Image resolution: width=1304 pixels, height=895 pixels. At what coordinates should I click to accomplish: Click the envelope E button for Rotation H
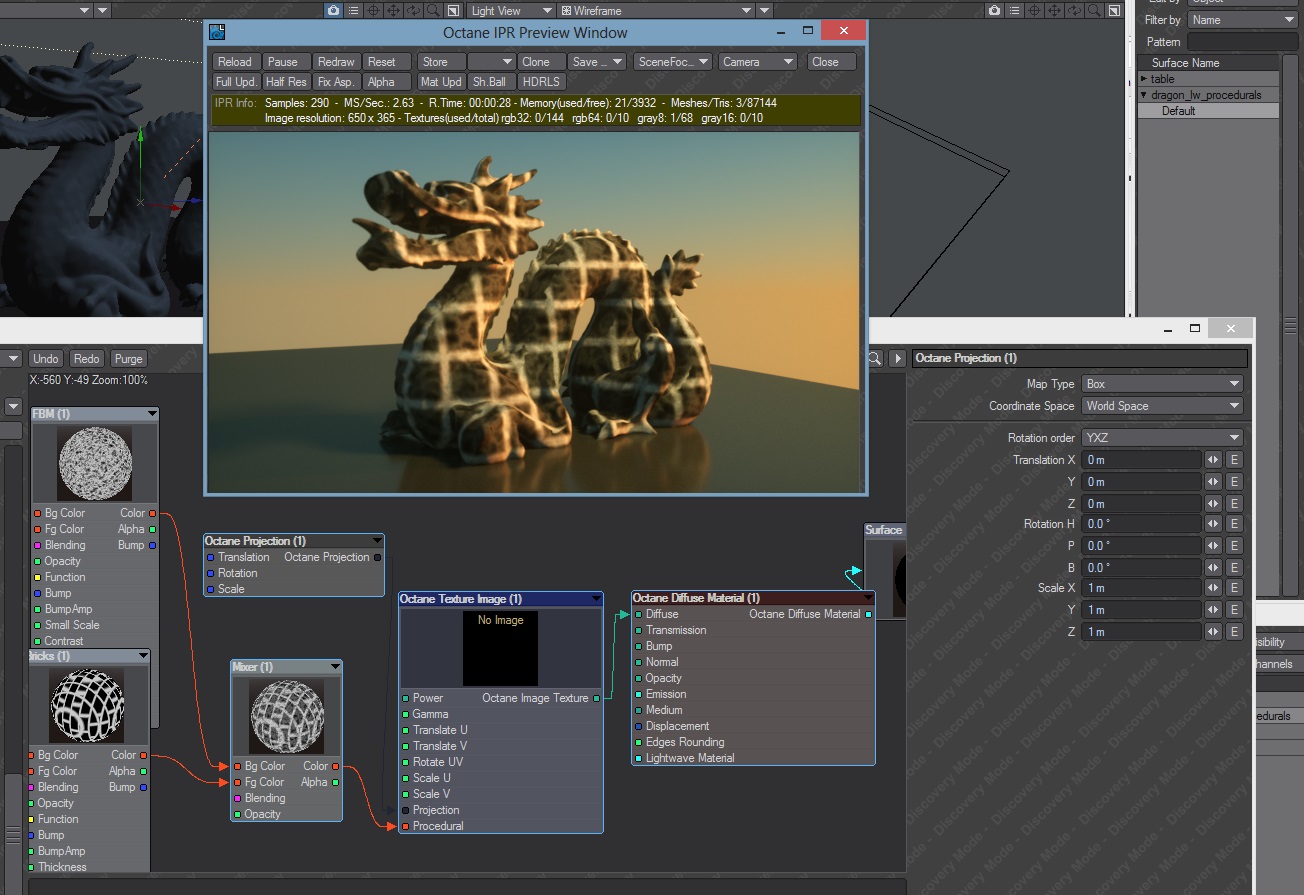pyautogui.click(x=1234, y=524)
